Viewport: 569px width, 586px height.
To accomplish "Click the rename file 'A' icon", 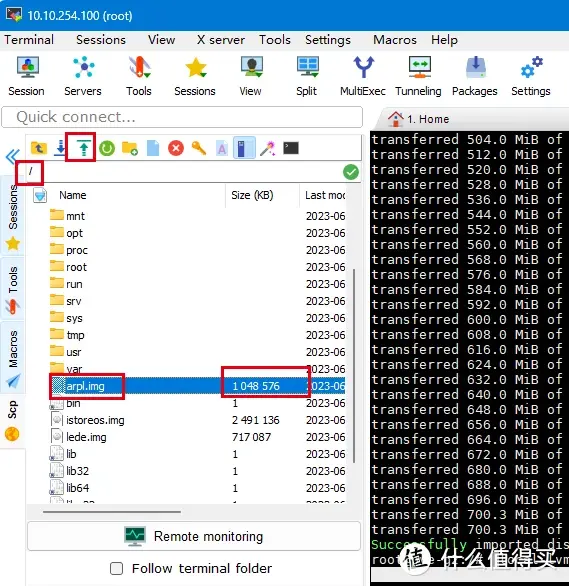I will point(222,148).
